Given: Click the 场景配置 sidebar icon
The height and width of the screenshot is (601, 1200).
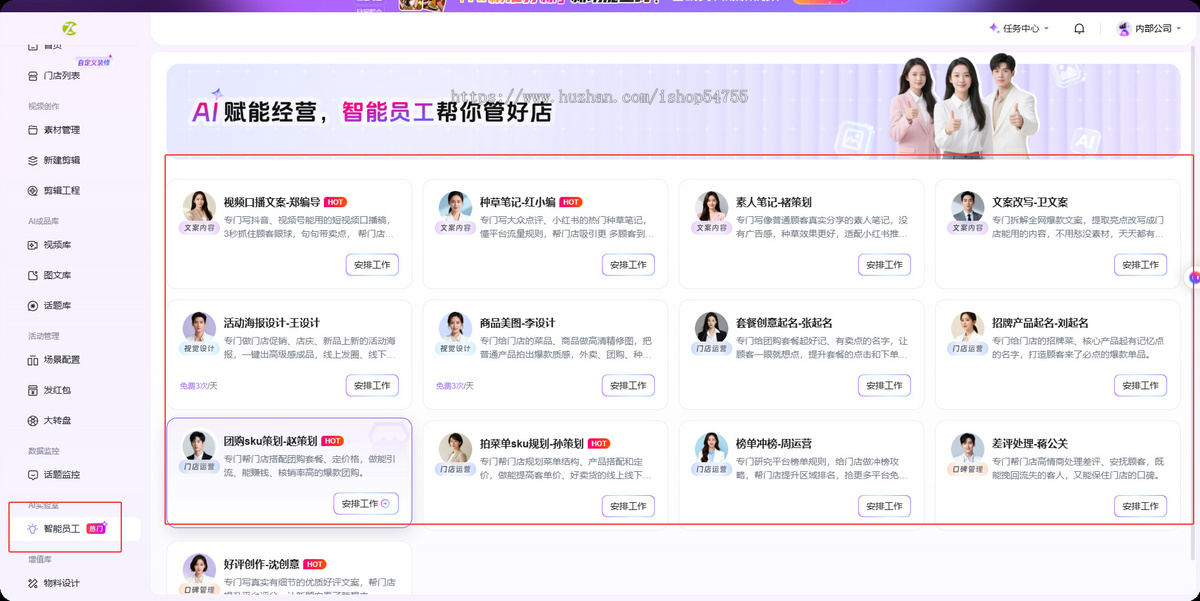Looking at the screenshot, I should pyautogui.click(x=33, y=360).
